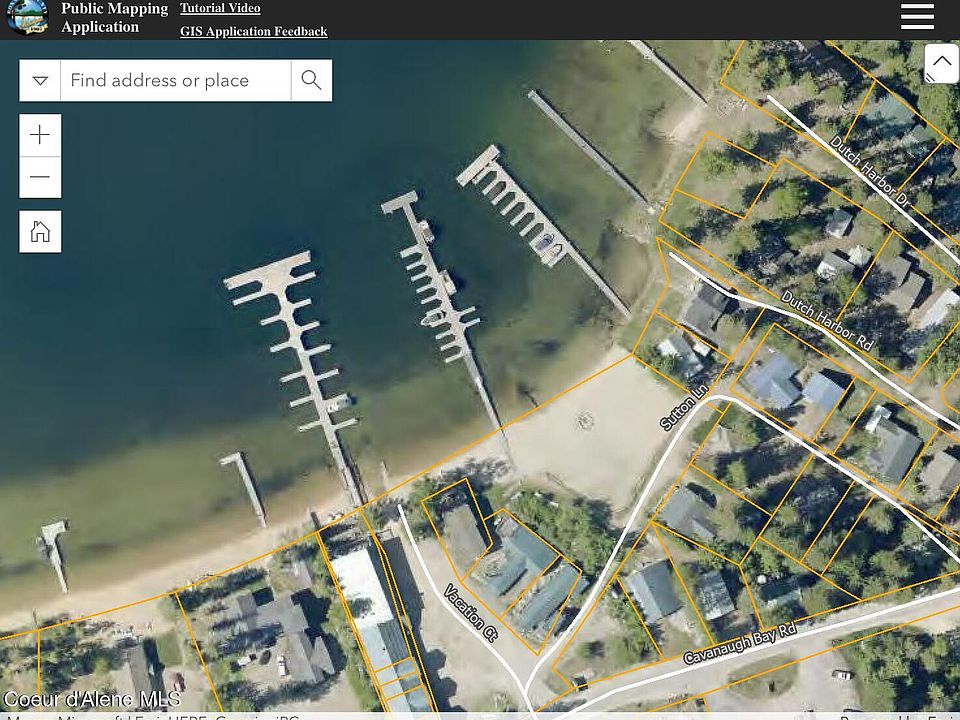960x720 pixels.
Task: Click the Public Mapping Application title
Action: [x=114, y=18]
